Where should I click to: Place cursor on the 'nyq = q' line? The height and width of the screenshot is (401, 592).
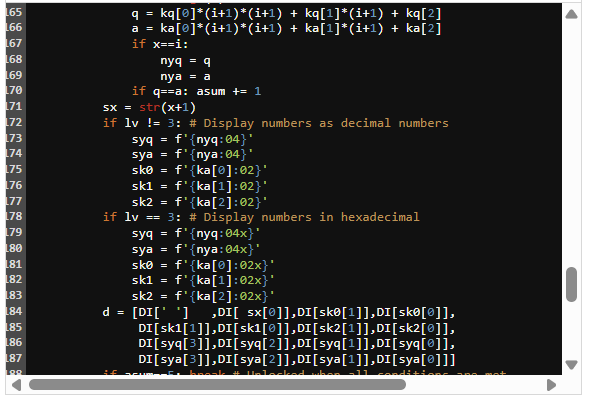[185, 61]
